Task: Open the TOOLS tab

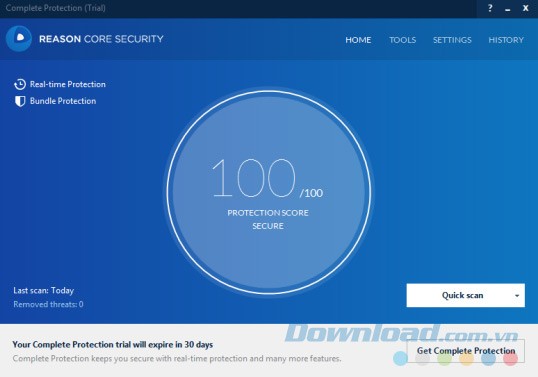Action: [402, 40]
